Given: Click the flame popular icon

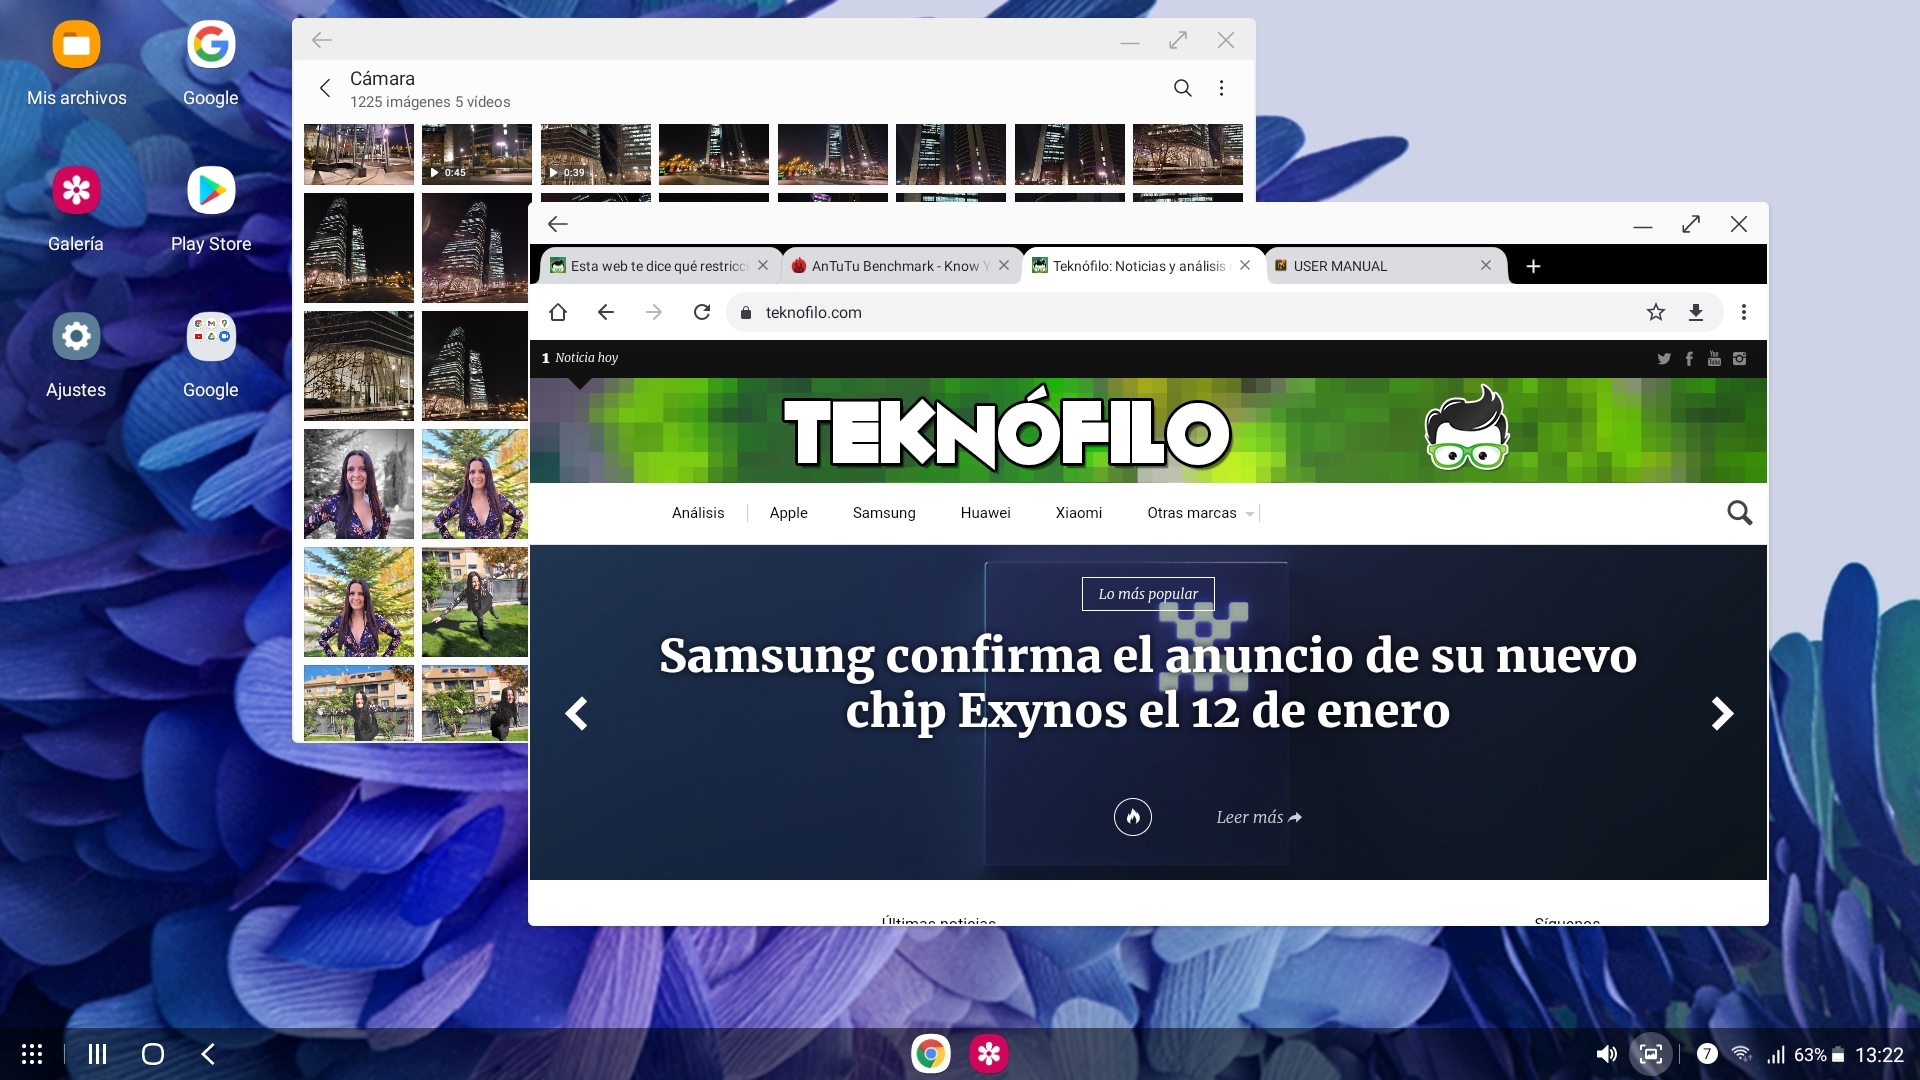Looking at the screenshot, I should click(x=1133, y=817).
